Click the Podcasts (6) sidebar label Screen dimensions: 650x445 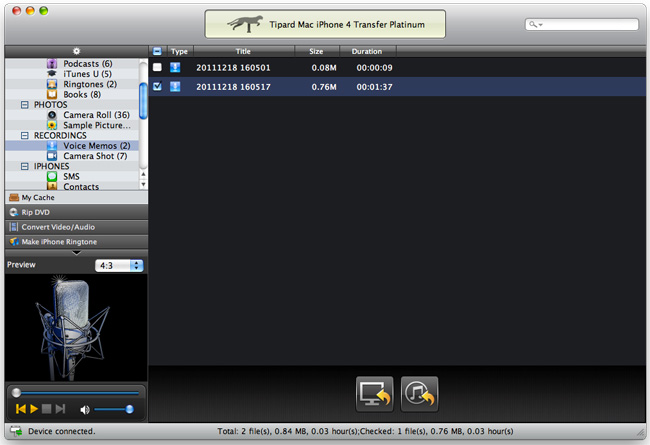click(87, 64)
